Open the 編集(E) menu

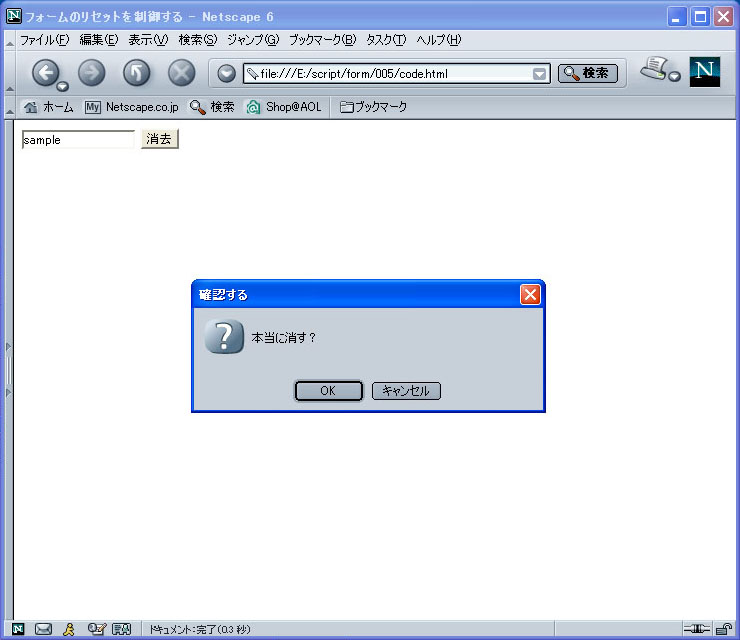click(x=98, y=40)
